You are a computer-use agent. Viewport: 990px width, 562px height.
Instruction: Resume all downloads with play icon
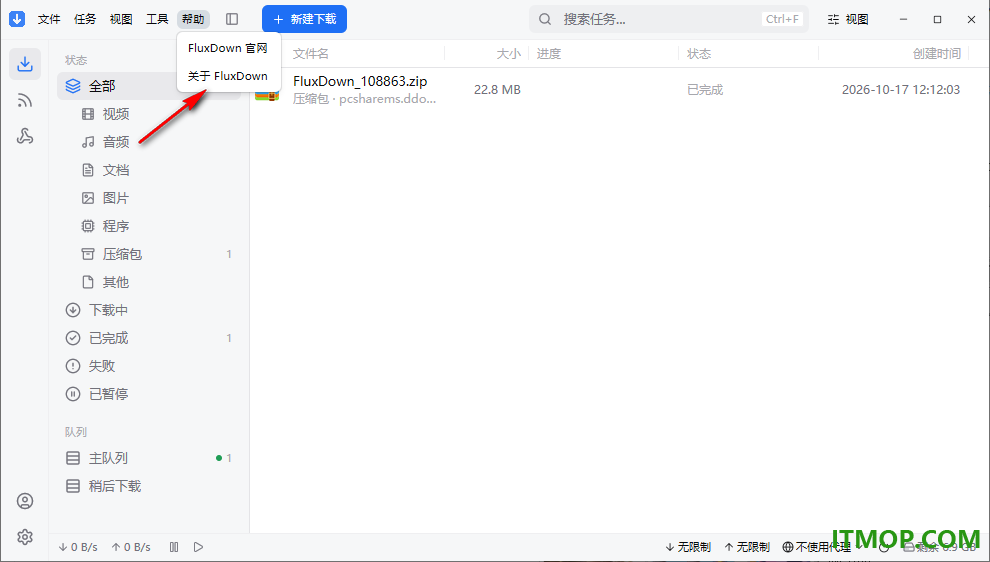click(x=198, y=547)
